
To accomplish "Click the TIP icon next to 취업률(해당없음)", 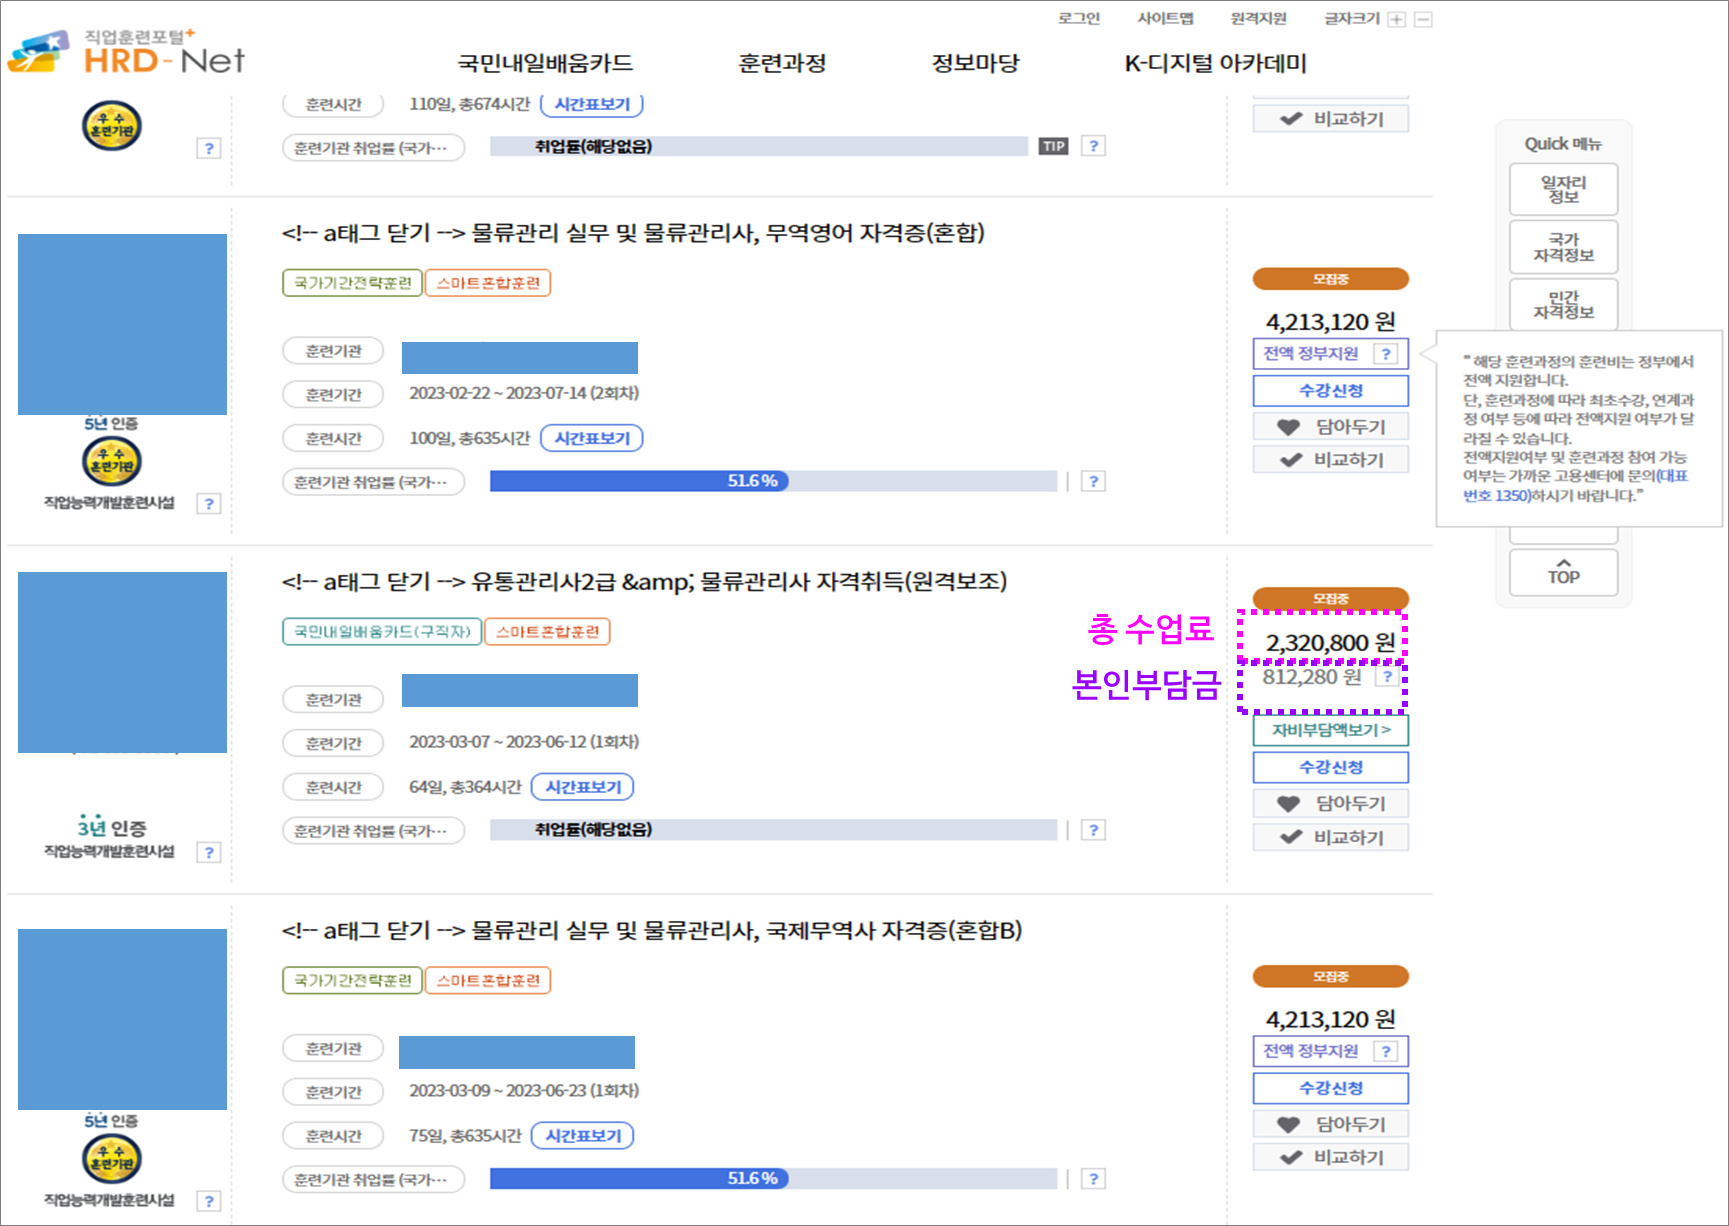I will tap(1052, 146).
